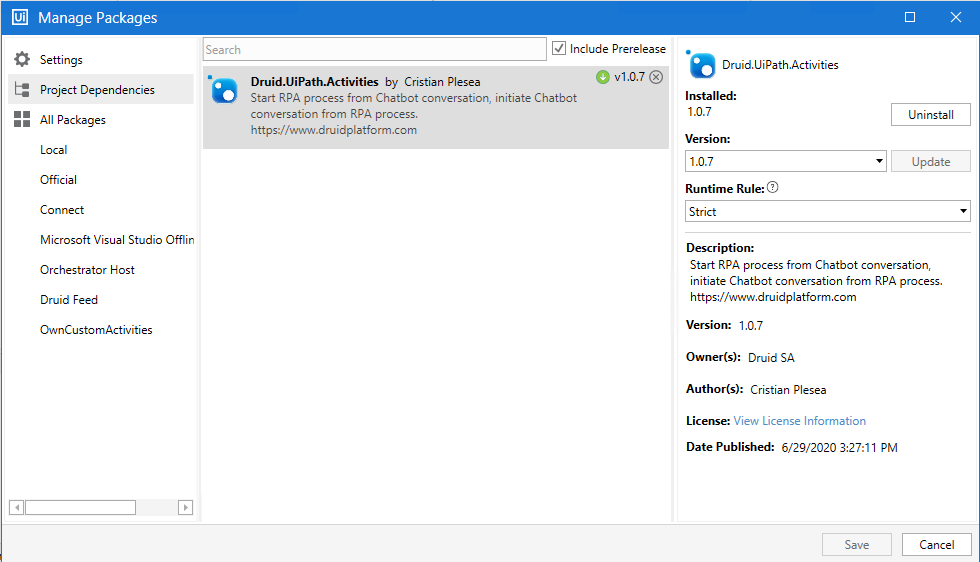
Task: Select the Druid Feed source
Action: pos(69,300)
